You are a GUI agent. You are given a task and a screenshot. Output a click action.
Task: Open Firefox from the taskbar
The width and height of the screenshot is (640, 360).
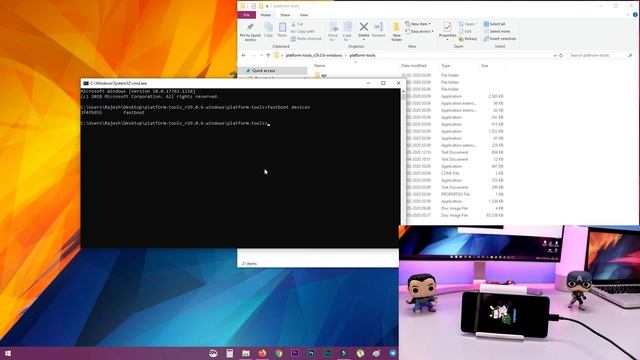tap(262, 353)
